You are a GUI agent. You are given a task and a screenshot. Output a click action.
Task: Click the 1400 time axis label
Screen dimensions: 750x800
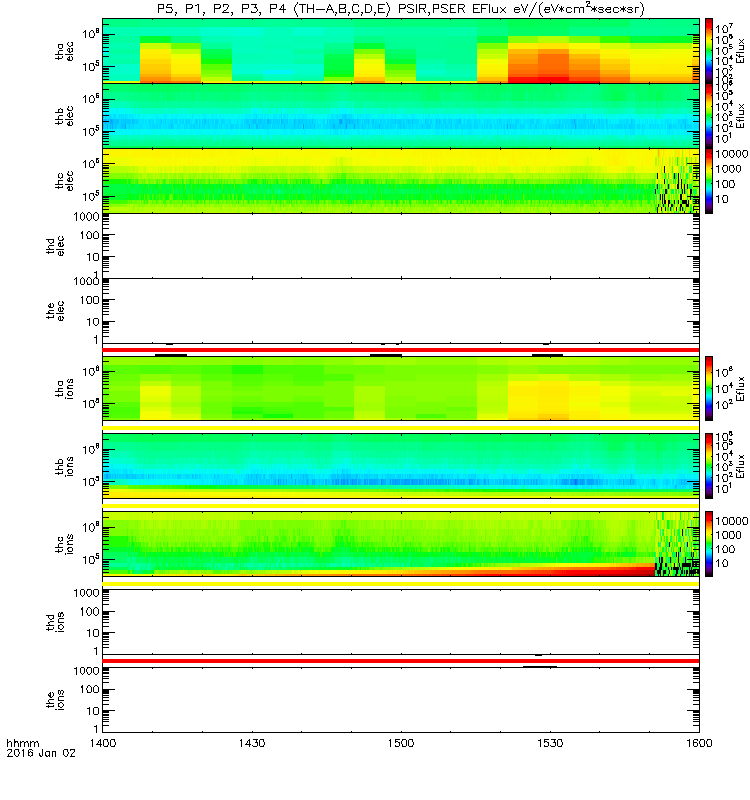coord(103,743)
